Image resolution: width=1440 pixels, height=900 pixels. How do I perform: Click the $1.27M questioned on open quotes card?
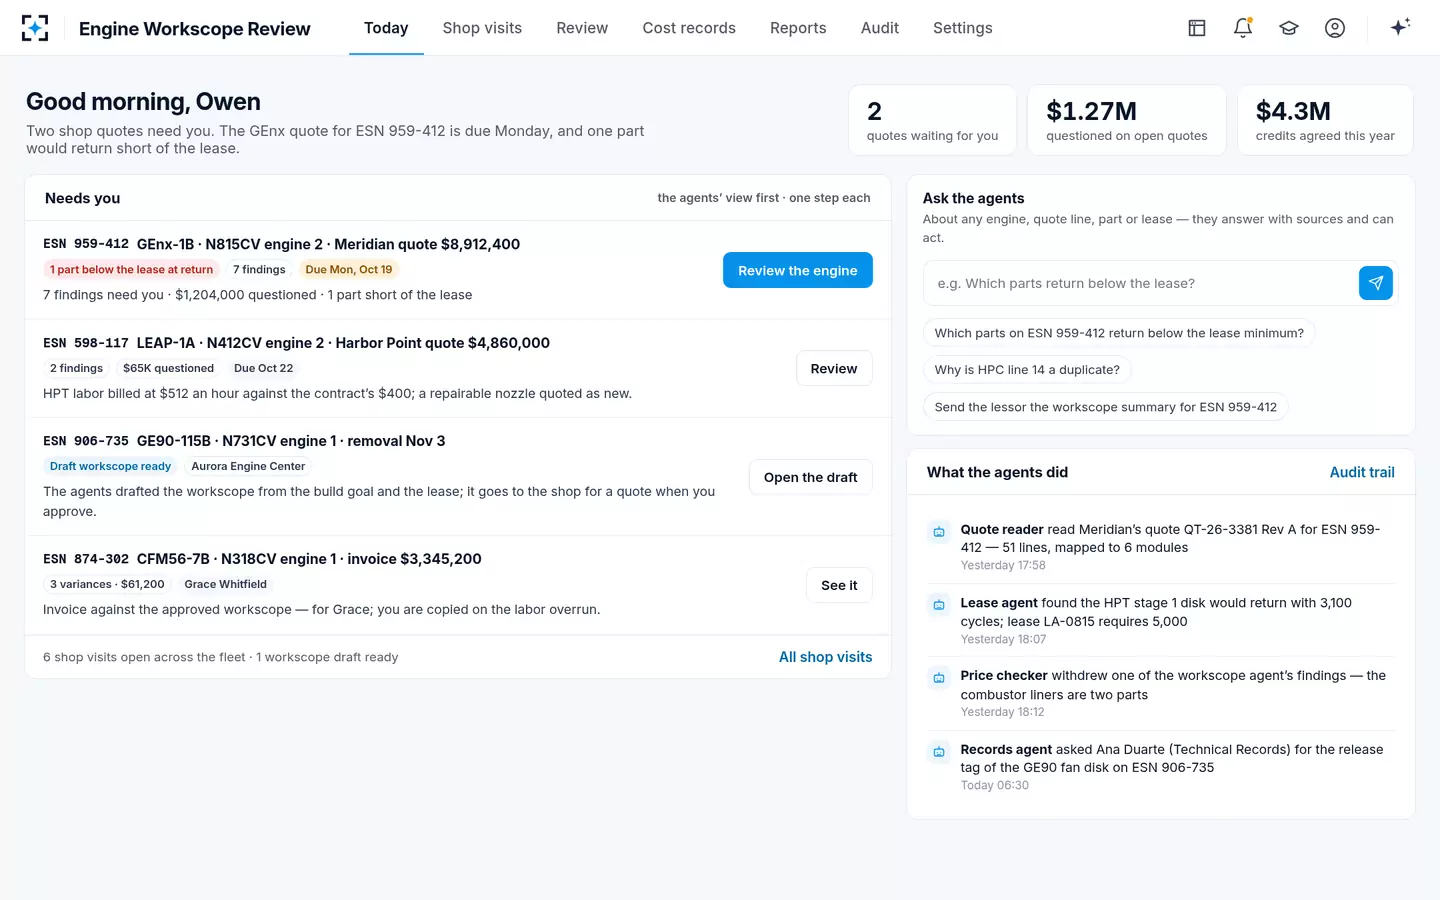tap(1127, 120)
